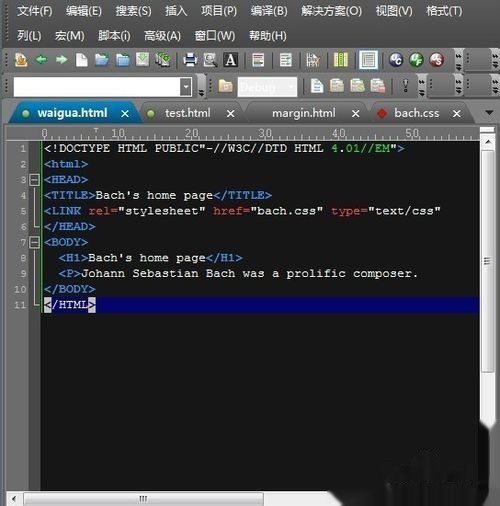Launch UltraCompare blue UC icon
The image size is (500, 506).
pyautogui.click(x=396, y=60)
